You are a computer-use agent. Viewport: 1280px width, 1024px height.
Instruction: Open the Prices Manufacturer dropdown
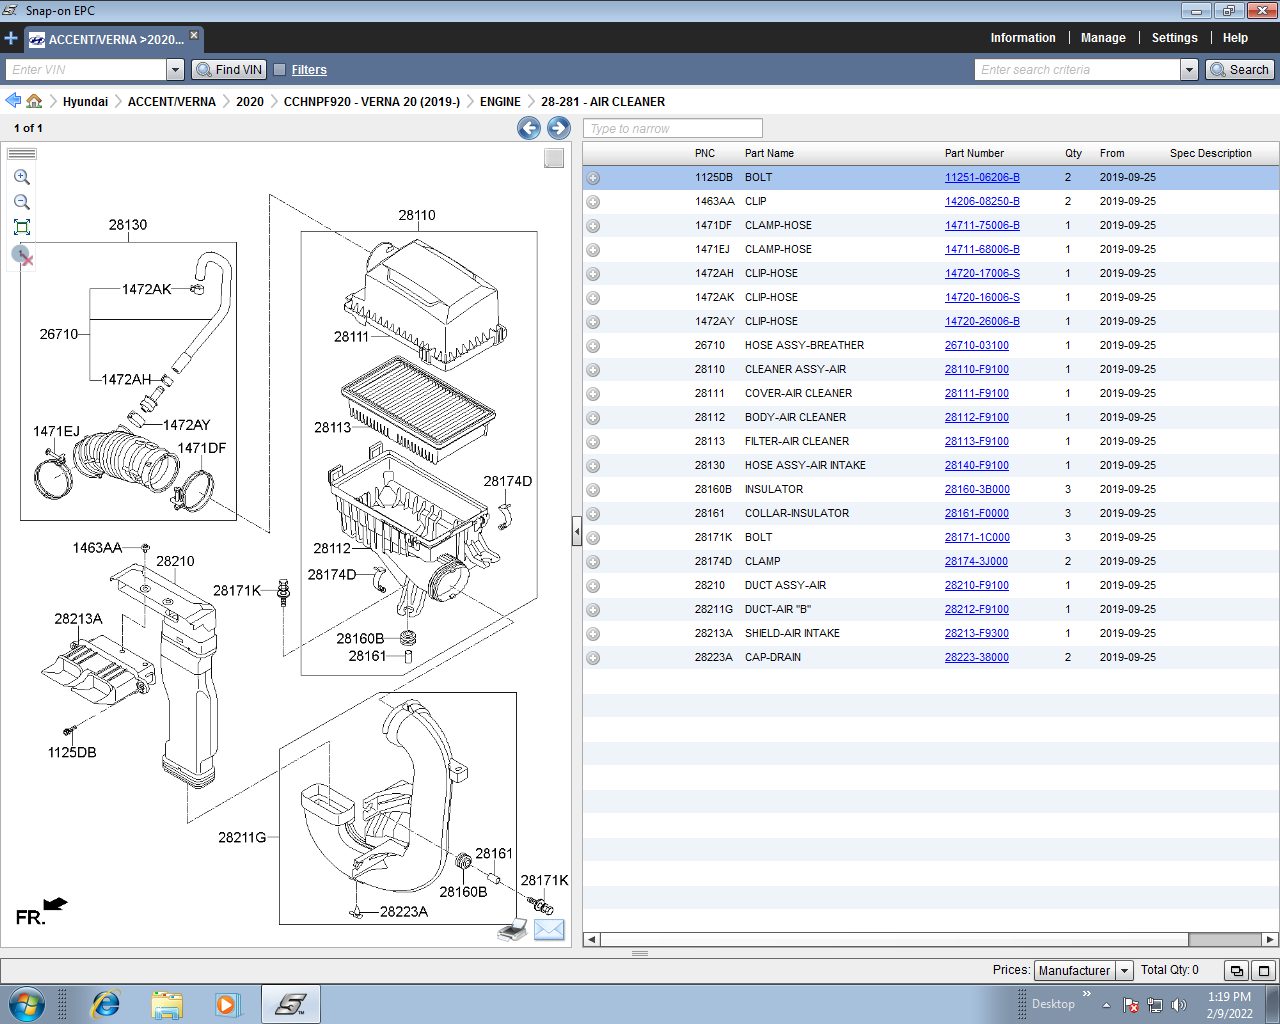click(1124, 970)
